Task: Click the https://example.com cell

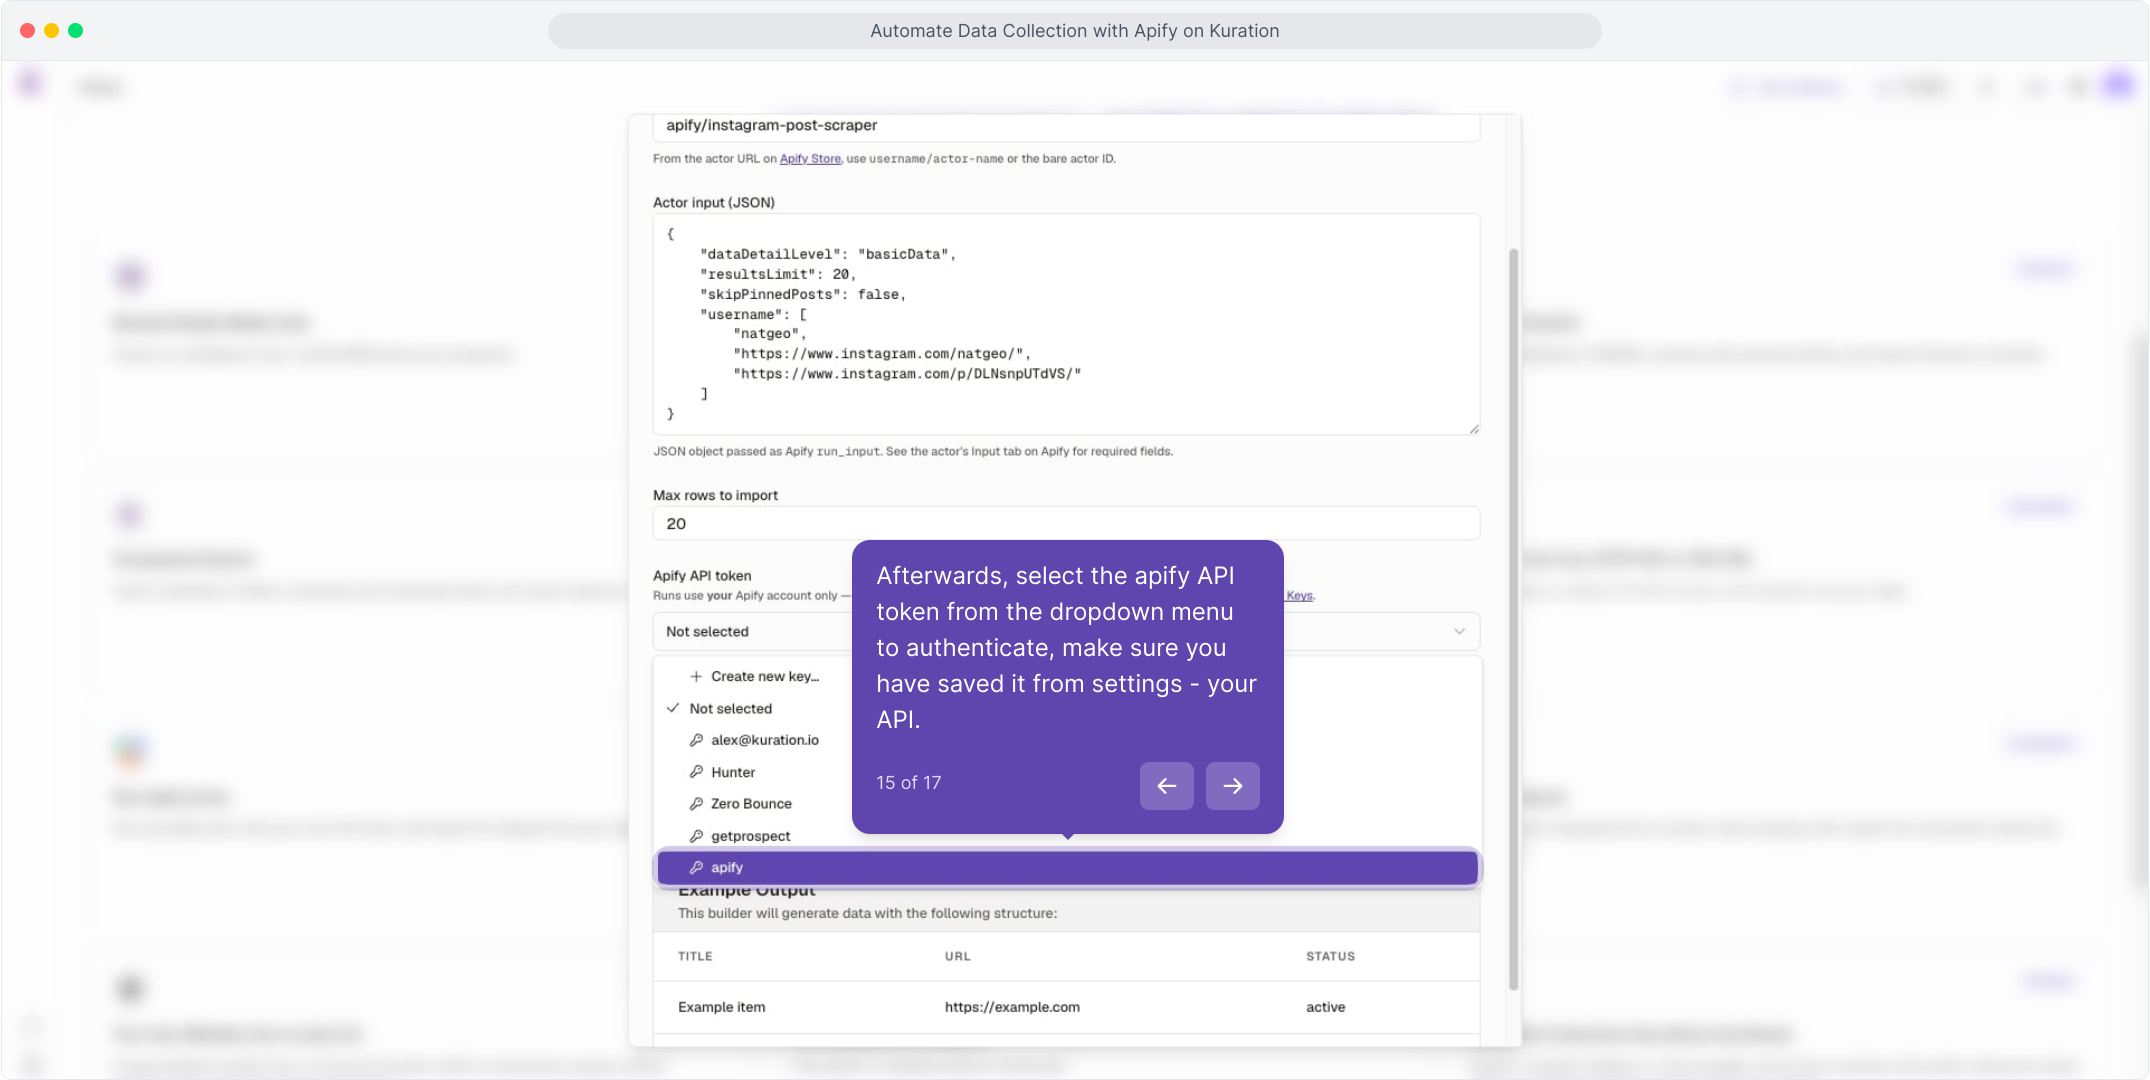Action: (x=1012, y=1007)
